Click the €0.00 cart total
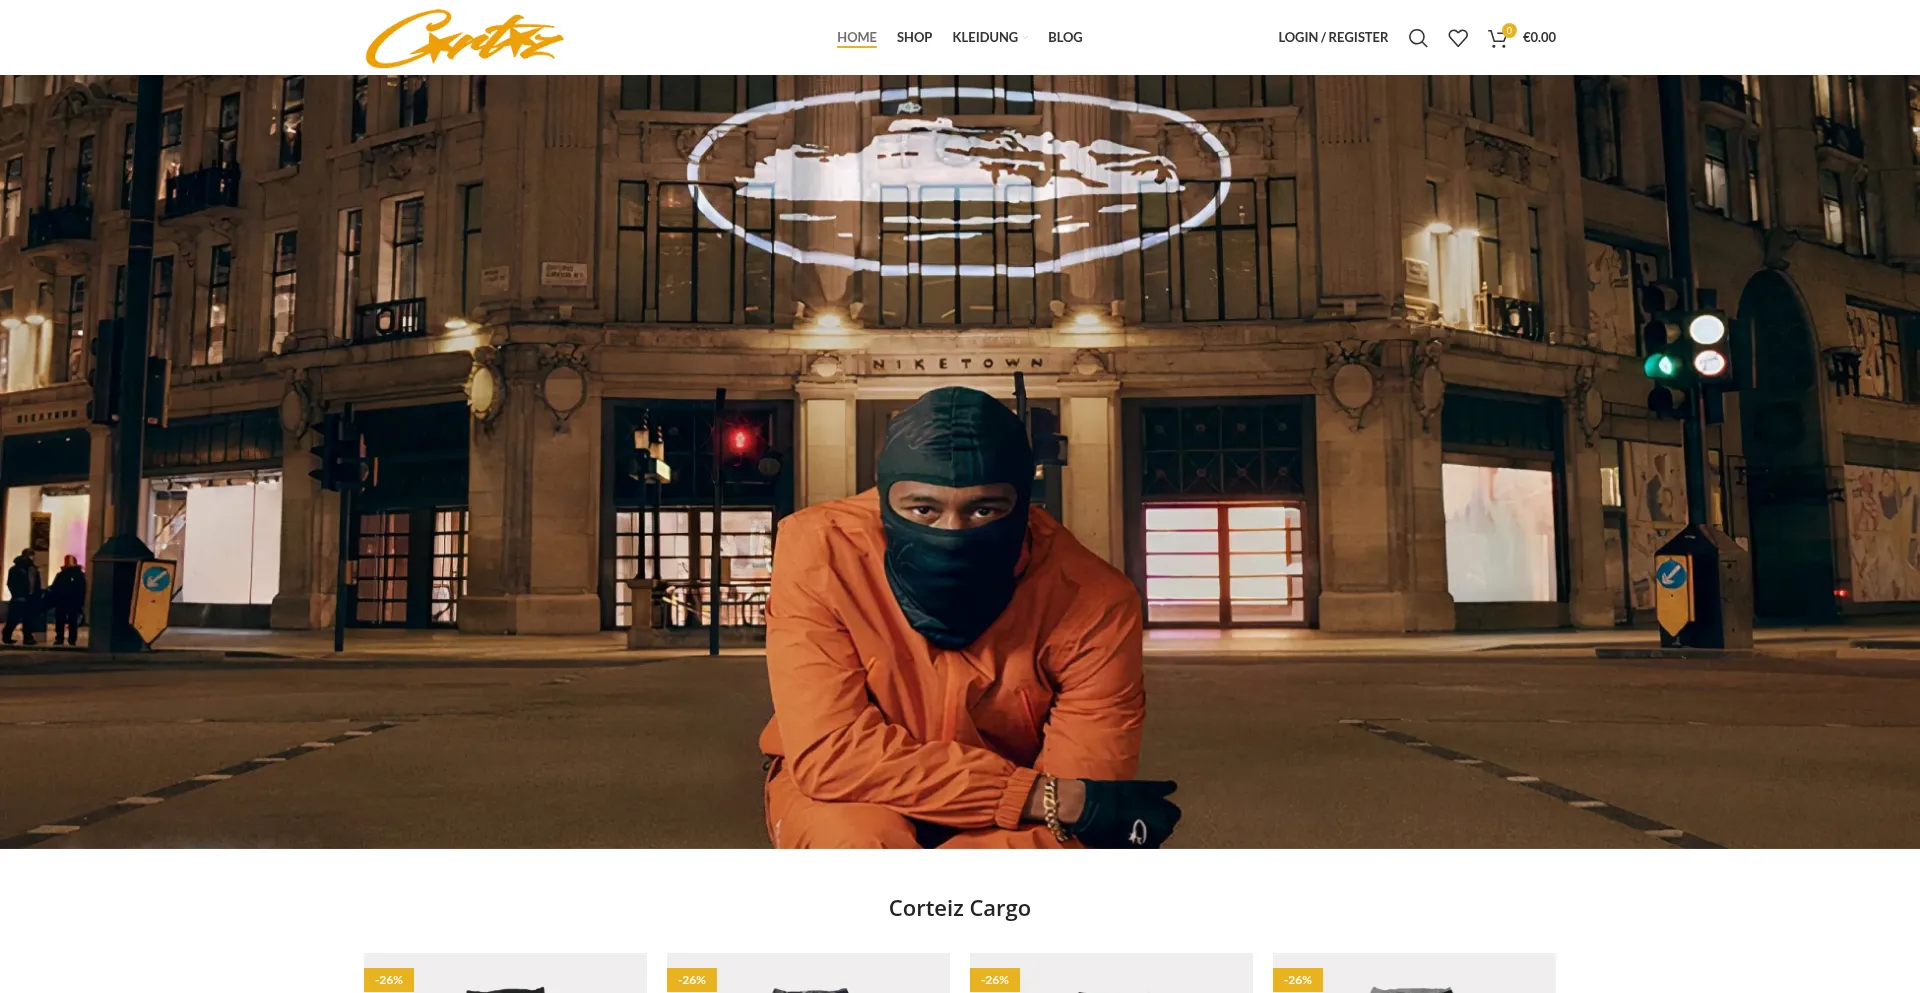The width and height of the screenshot is (1920, 993). point(1539,37)
